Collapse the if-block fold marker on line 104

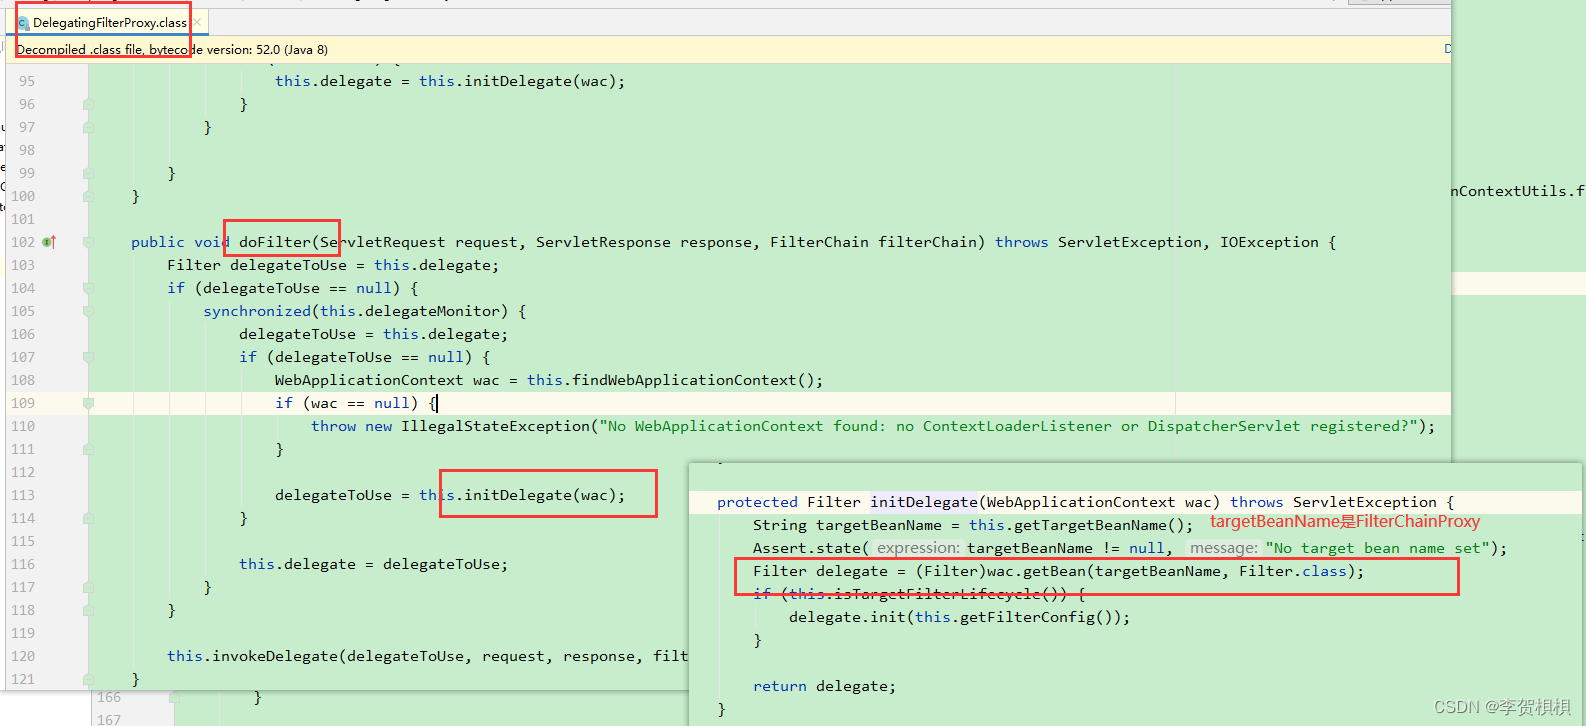click(x=88, y=288)
